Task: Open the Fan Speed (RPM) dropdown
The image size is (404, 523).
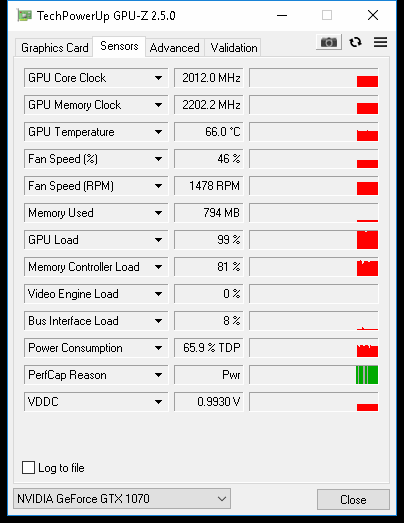Action: 96,186
